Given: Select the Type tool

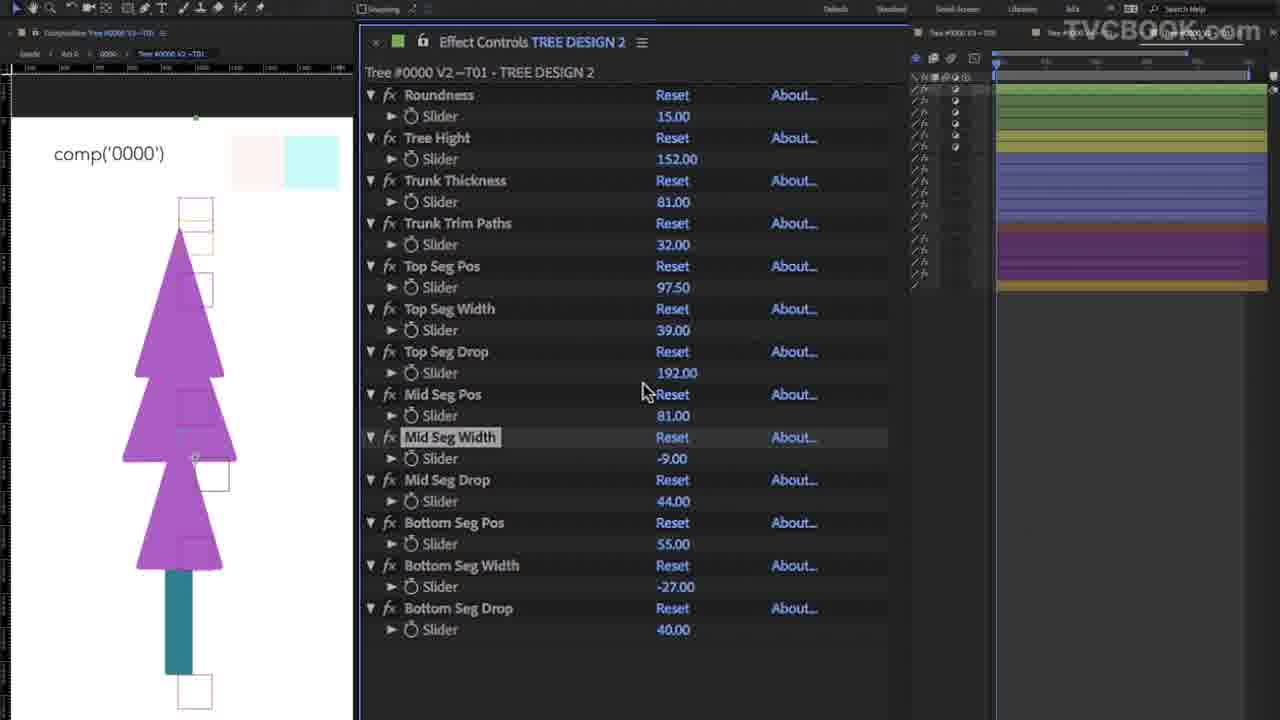Looking at the screenshot, I should [162, 8].
